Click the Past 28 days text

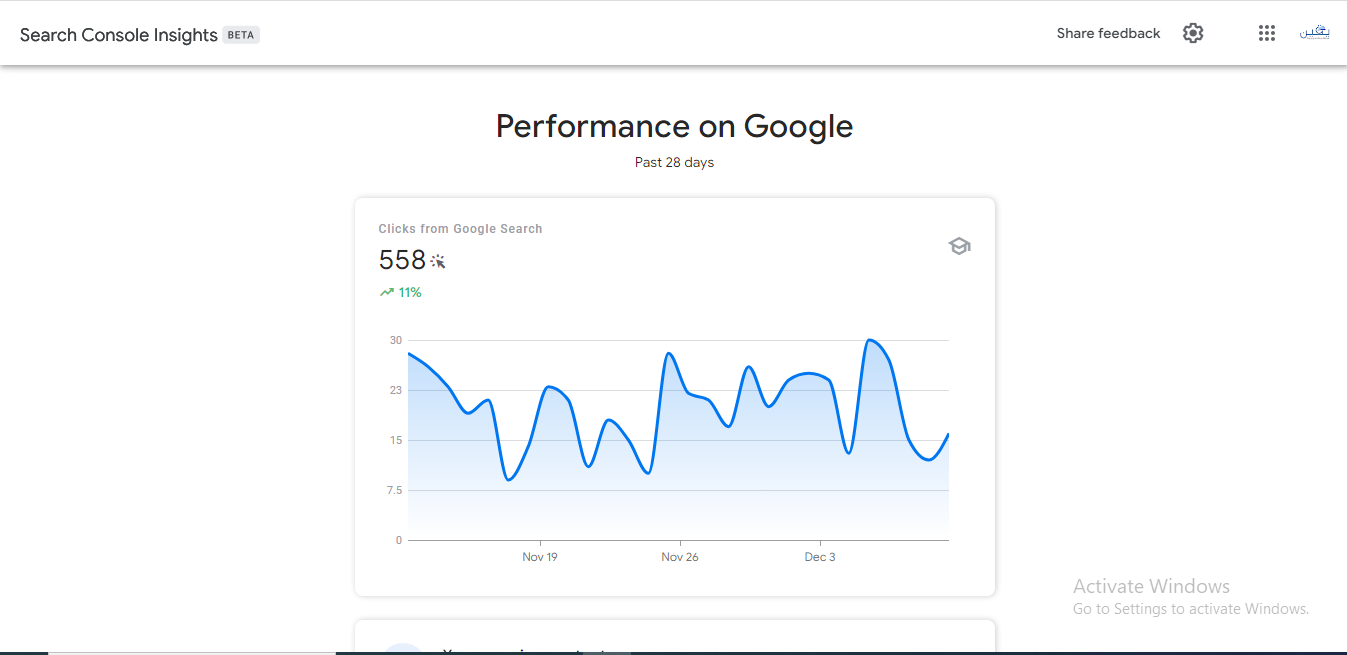(674, 162)
